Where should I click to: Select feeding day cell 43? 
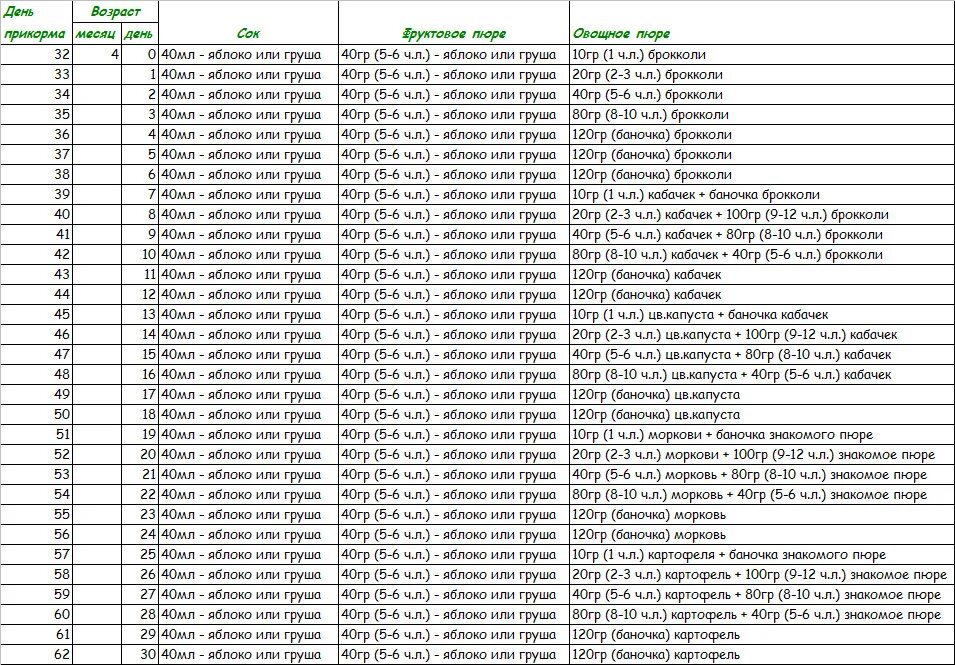[x=37, y=275]
